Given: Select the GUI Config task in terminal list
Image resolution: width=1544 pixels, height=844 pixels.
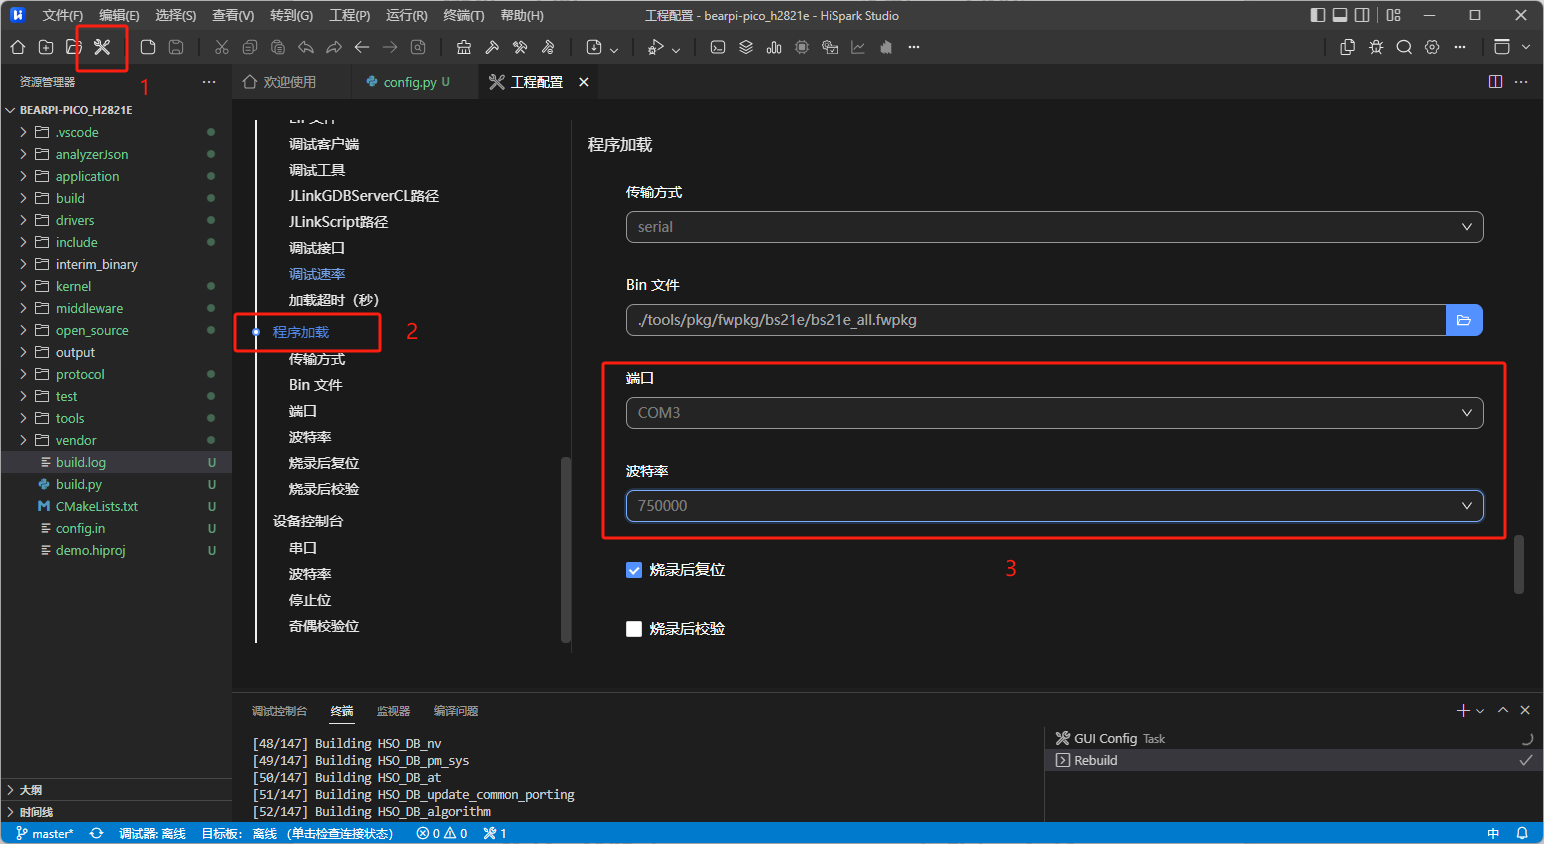Looking at the screenshot, I should [x=1294, y=738].
